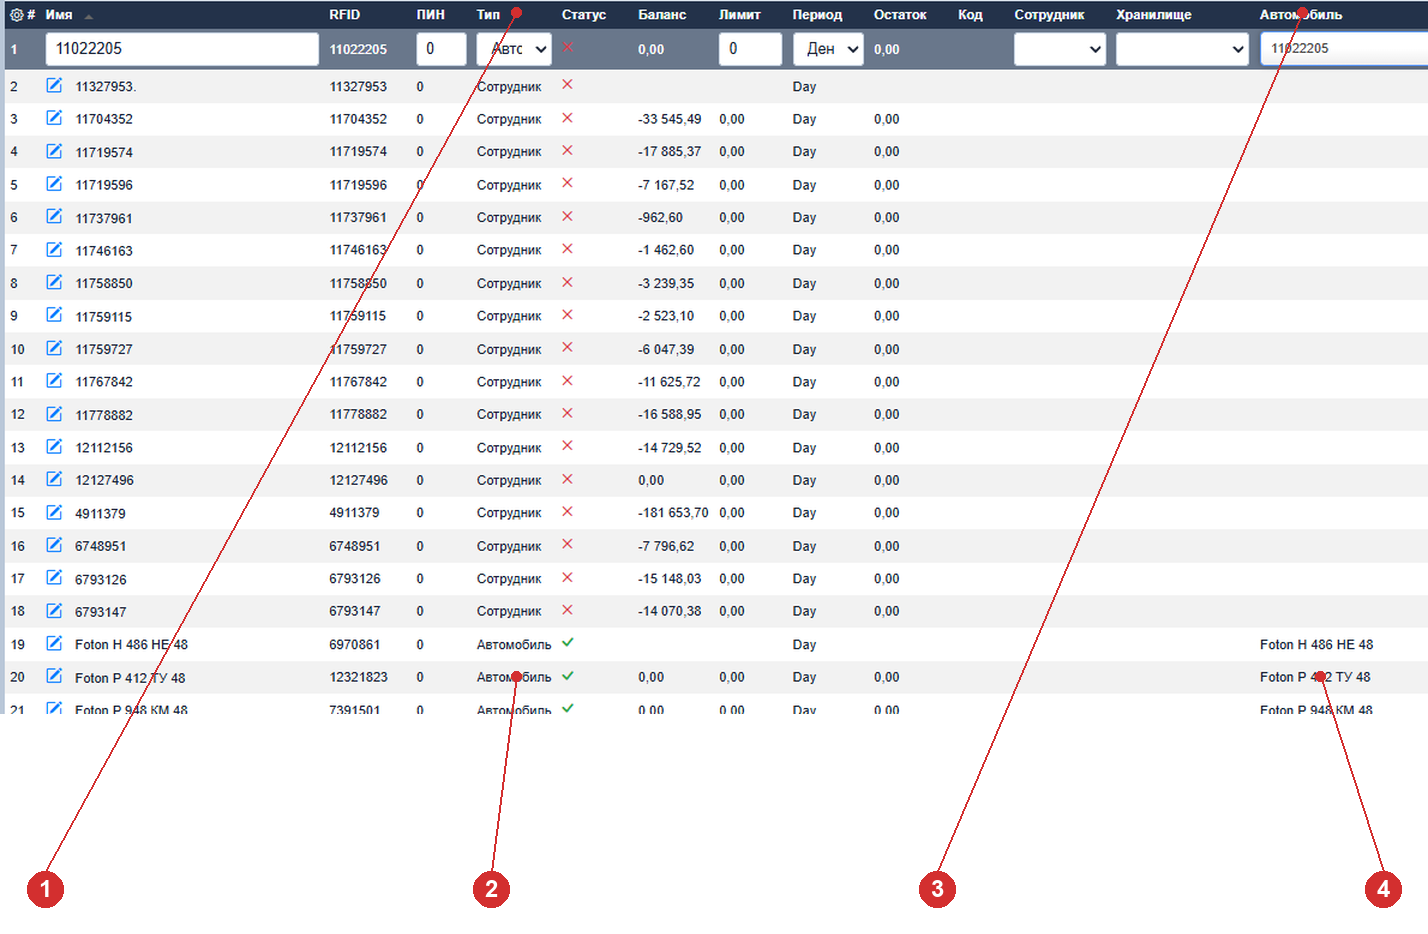
Task: Open the edit icon for Foton P 412 TY 48
Action: [54, 676]
